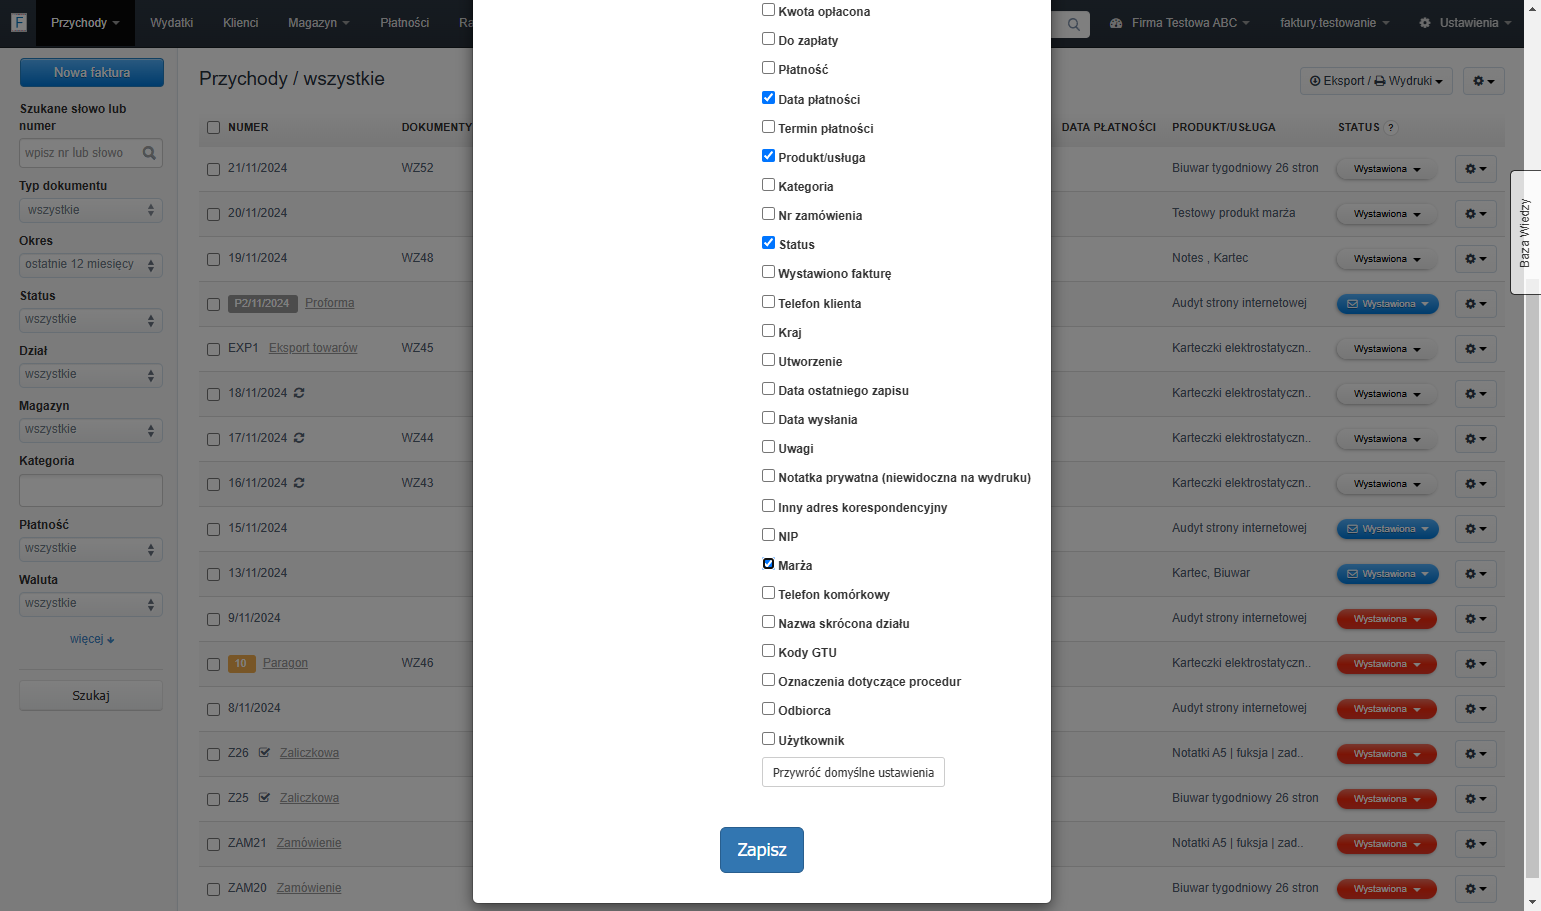The width and height of the screenshot is (1541, 911).
Task: Click magnifier icon in the search word field
Action: (x=149, y=153)
